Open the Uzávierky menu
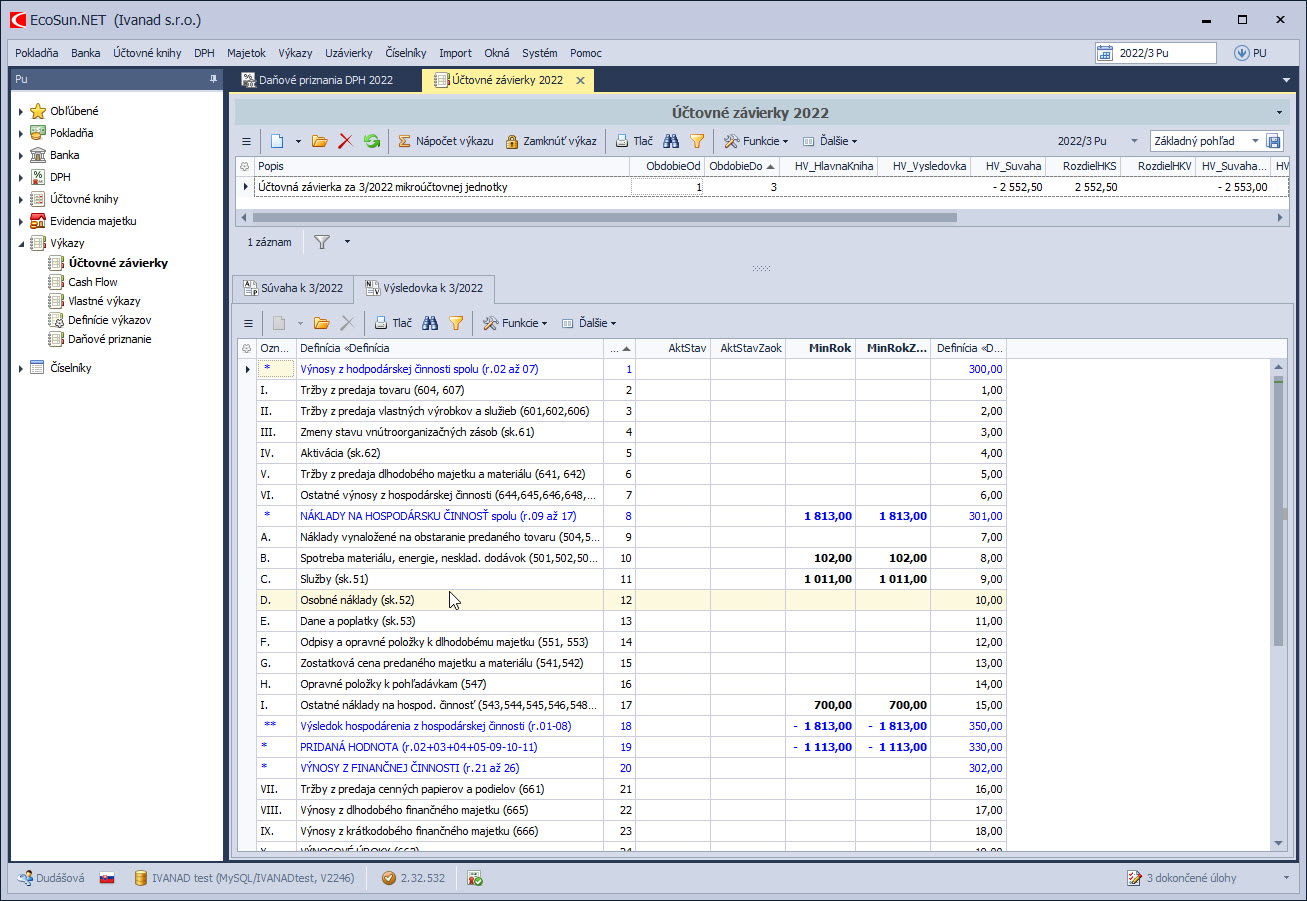 (x=348, y=53)
